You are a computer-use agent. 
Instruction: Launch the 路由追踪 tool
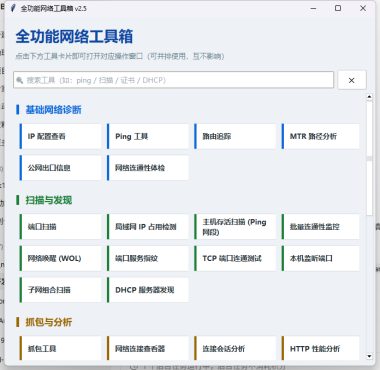coord(235,136)
